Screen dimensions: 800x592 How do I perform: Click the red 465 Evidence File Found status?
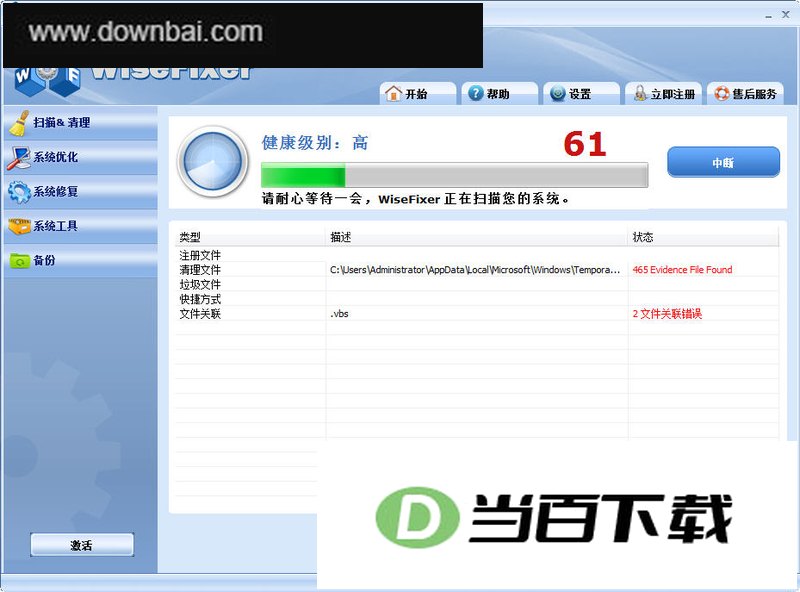(683, 269)
